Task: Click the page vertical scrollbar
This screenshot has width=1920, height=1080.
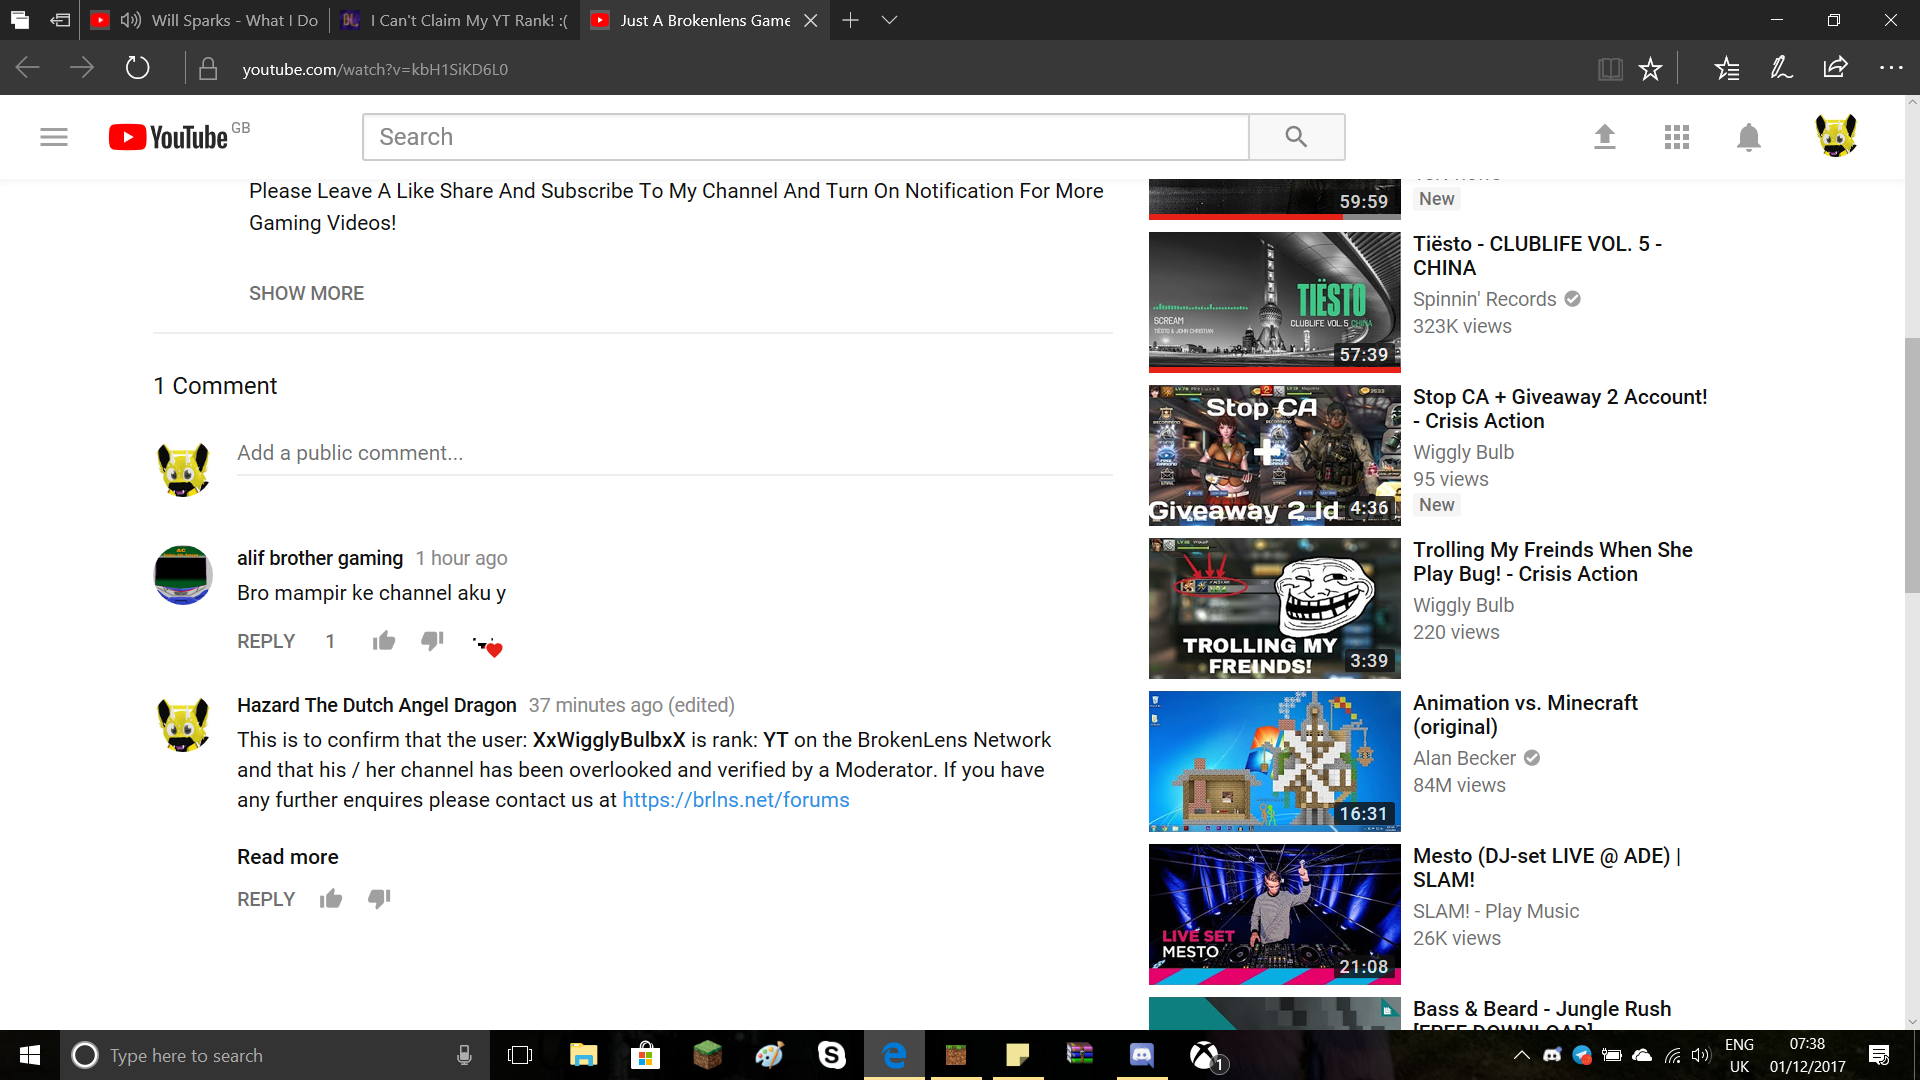Action: [1912, 466]
